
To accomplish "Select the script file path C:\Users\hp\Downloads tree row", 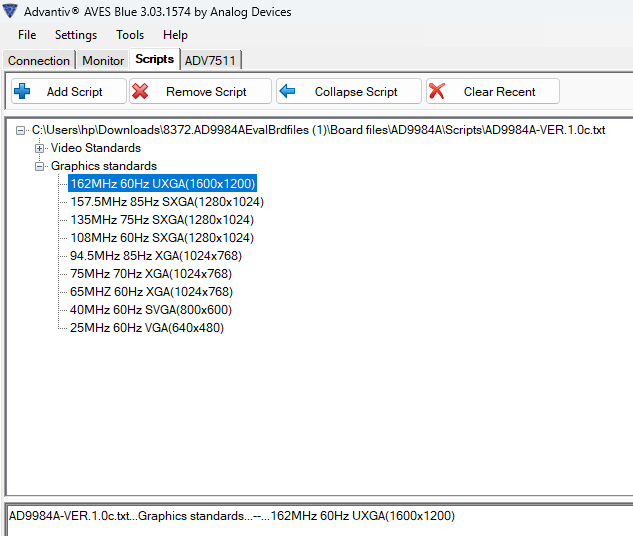I will click(x=319, y=130).
